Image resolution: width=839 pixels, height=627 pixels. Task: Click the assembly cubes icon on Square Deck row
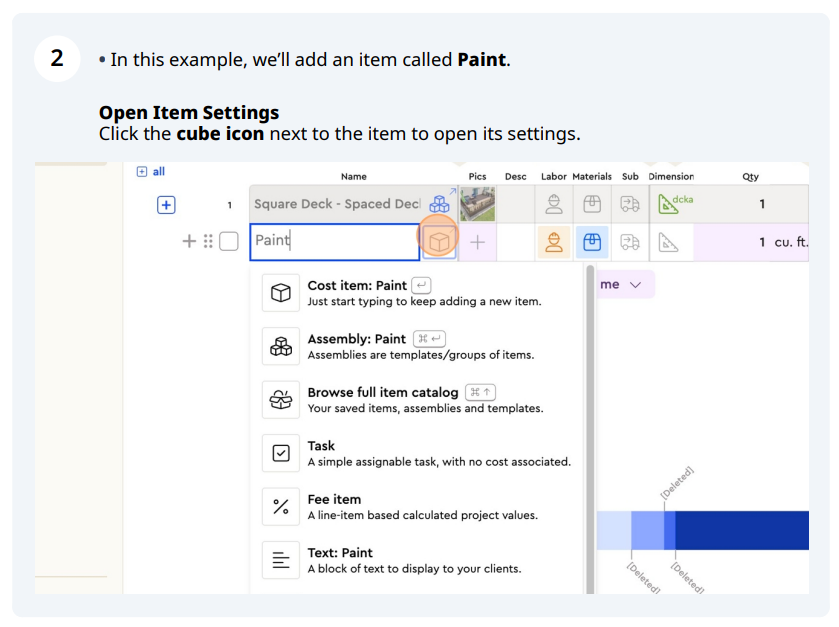pos(439,203)
